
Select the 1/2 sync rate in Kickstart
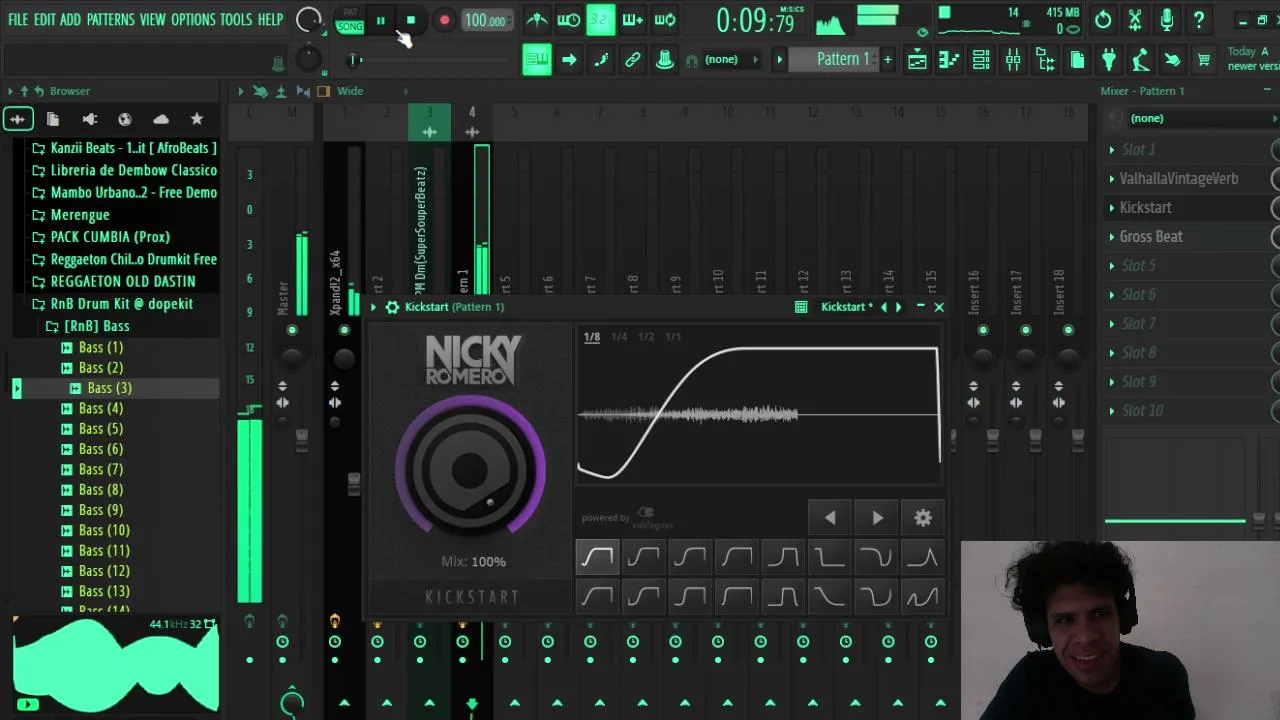[x=646, y=337]
